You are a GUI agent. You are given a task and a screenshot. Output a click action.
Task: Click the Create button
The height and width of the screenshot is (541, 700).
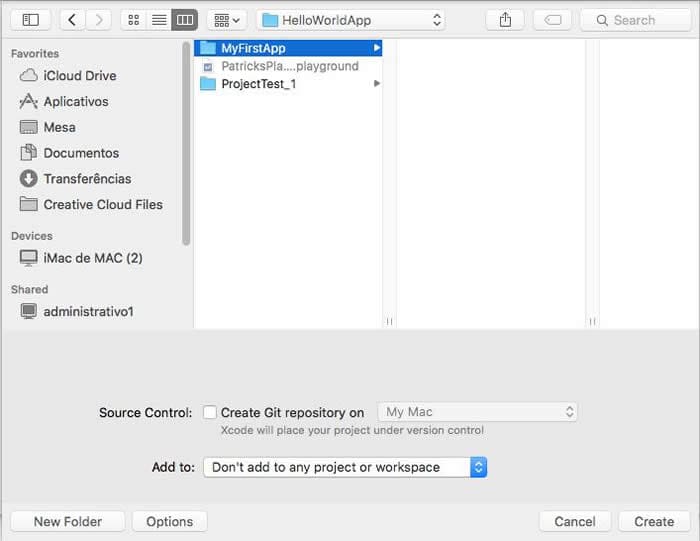click(x=654, y=521)
